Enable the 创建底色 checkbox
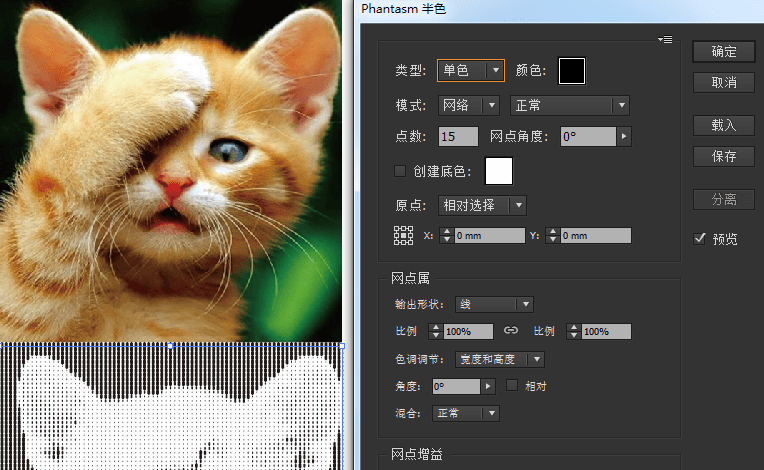The width and height of the screenshot is (764, 470). tap(400, 171)
